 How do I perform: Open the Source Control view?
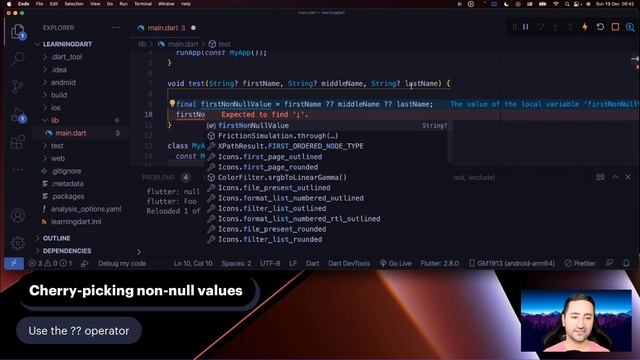click(18, 86)
